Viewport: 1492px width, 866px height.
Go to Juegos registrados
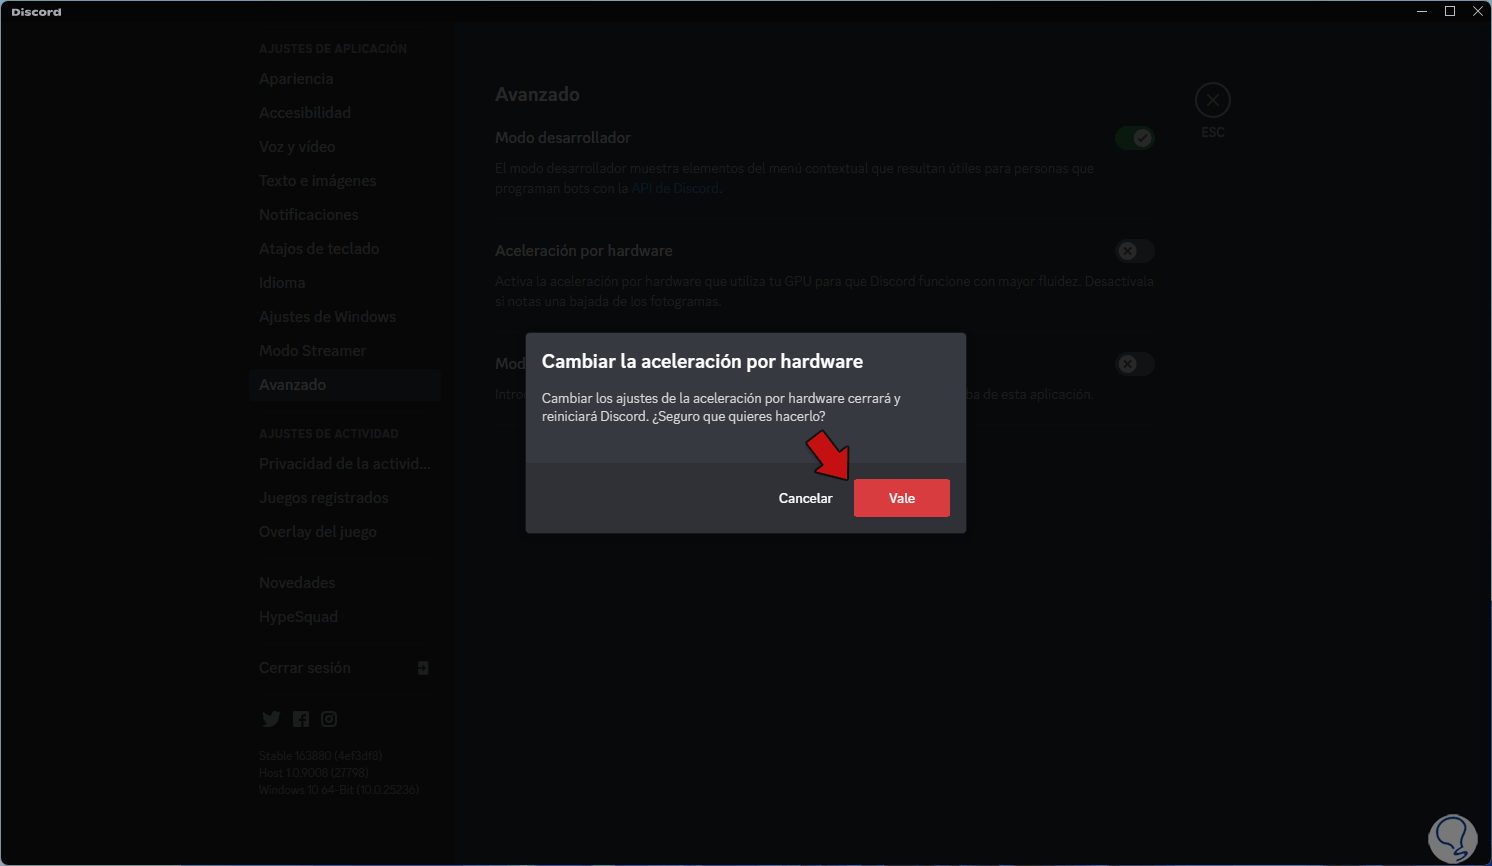(x=345, y=498)
